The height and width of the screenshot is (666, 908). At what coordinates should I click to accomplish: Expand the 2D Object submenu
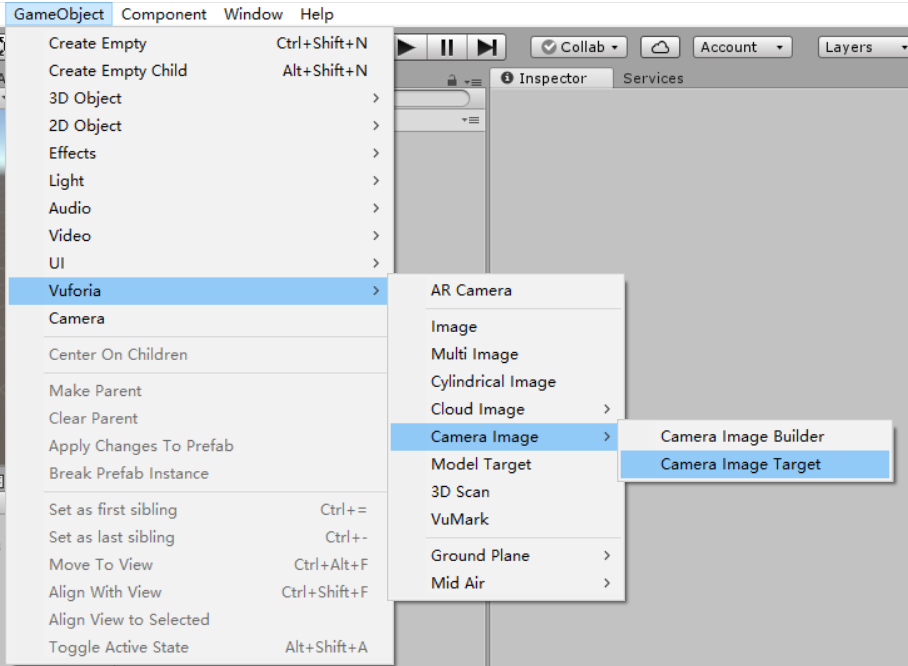198,126
